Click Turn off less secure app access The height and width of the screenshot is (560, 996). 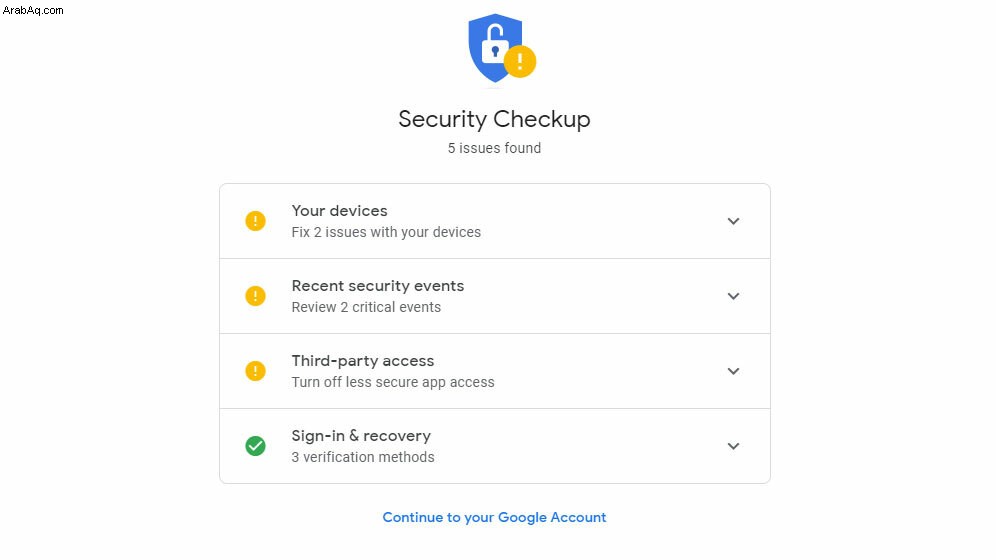(x=393, y=382)
